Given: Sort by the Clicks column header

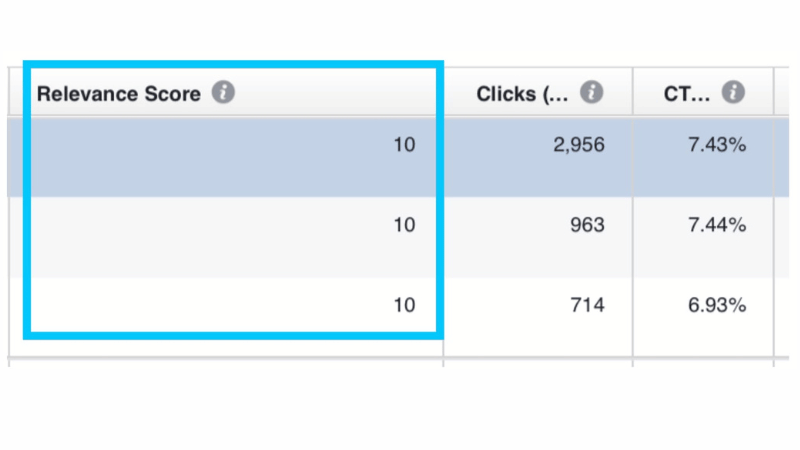Looking at the screenshot, I should point(522,94).
